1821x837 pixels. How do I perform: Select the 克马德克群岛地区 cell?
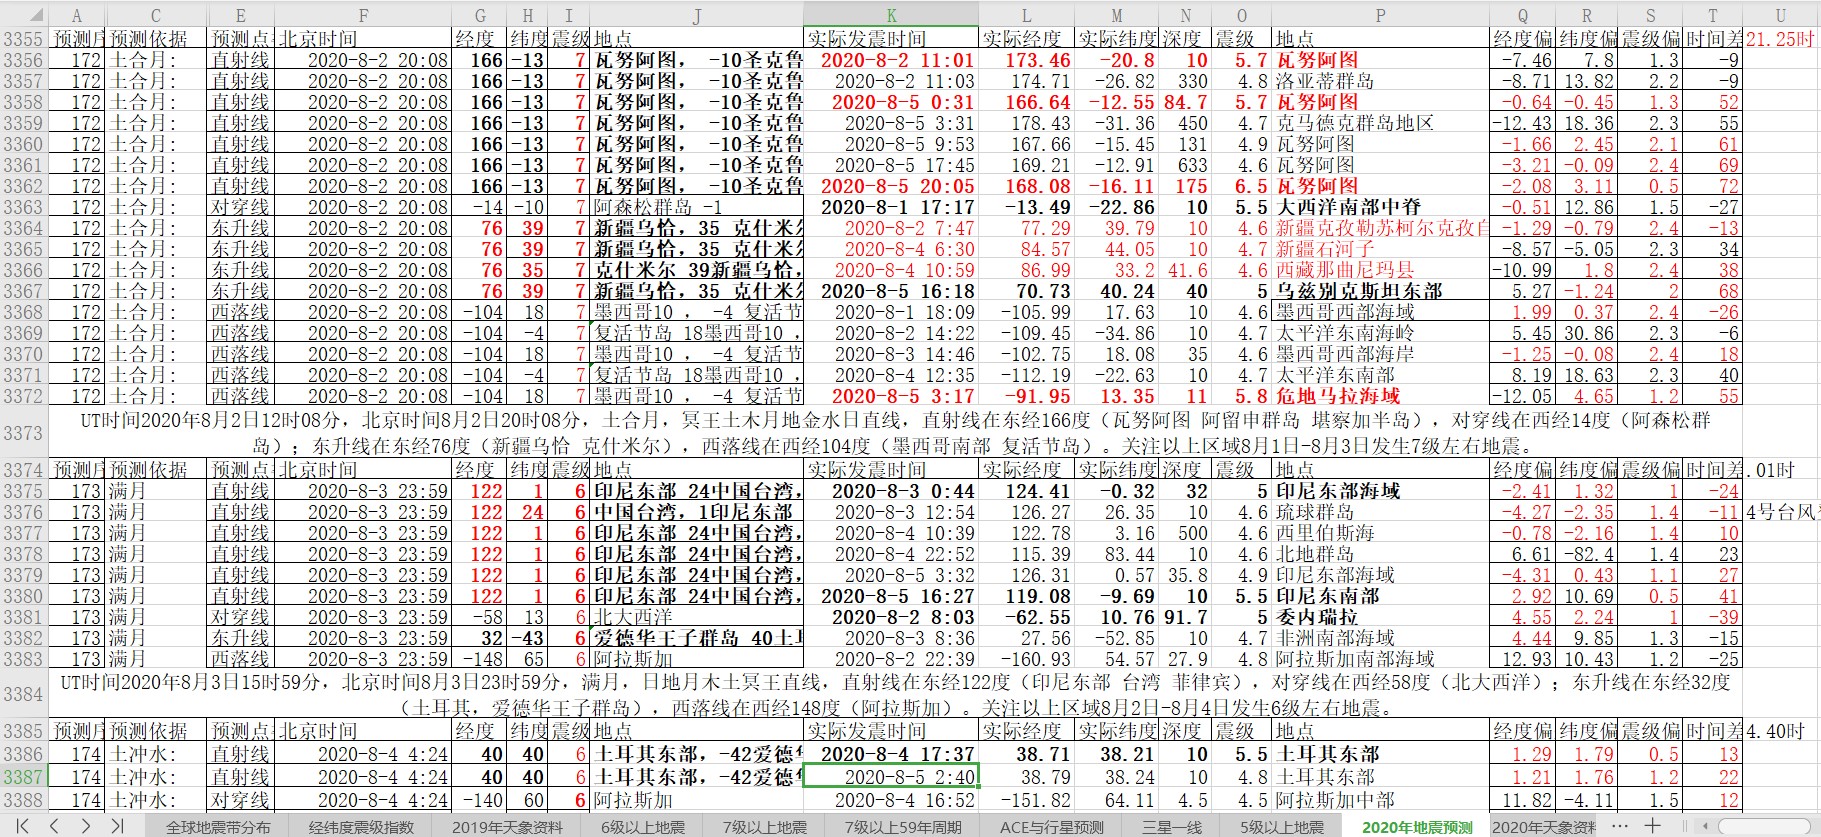tap(1380, 123)
